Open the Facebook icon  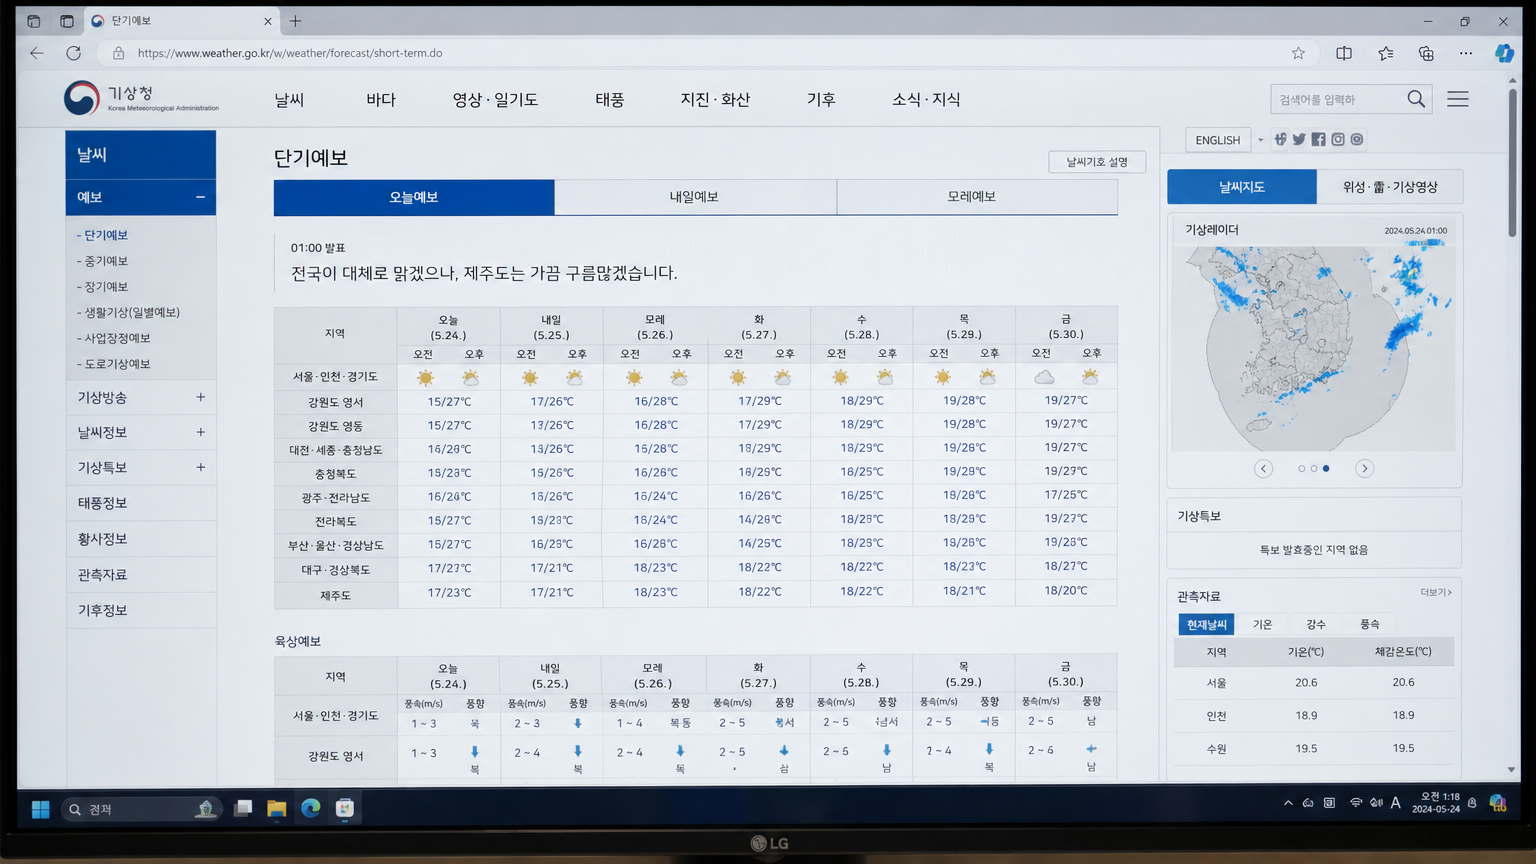point(1318,139)
